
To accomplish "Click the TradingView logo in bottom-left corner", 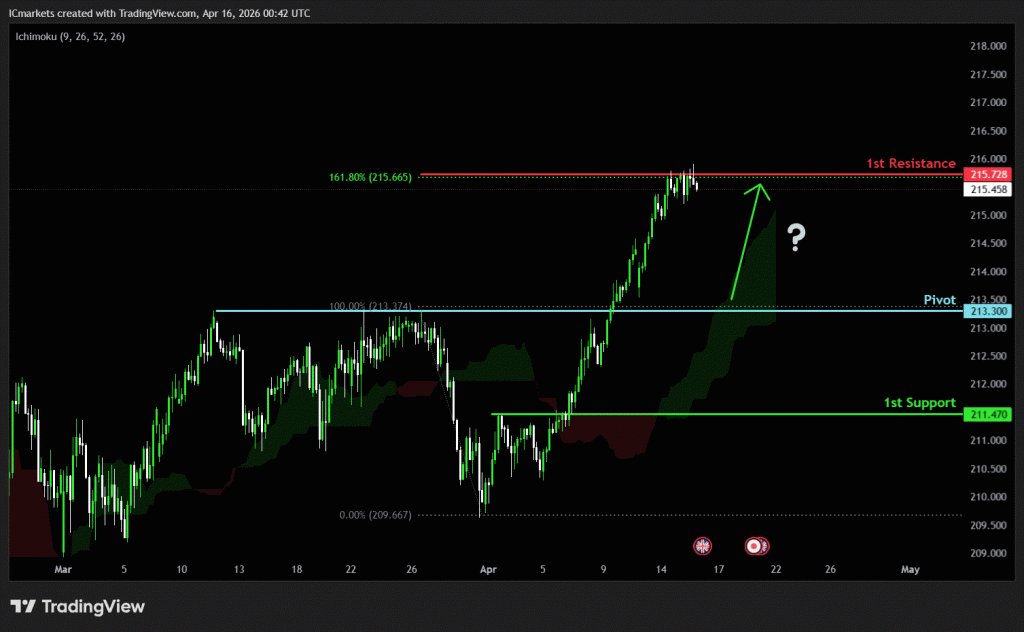I will click(x=77, y=606).
